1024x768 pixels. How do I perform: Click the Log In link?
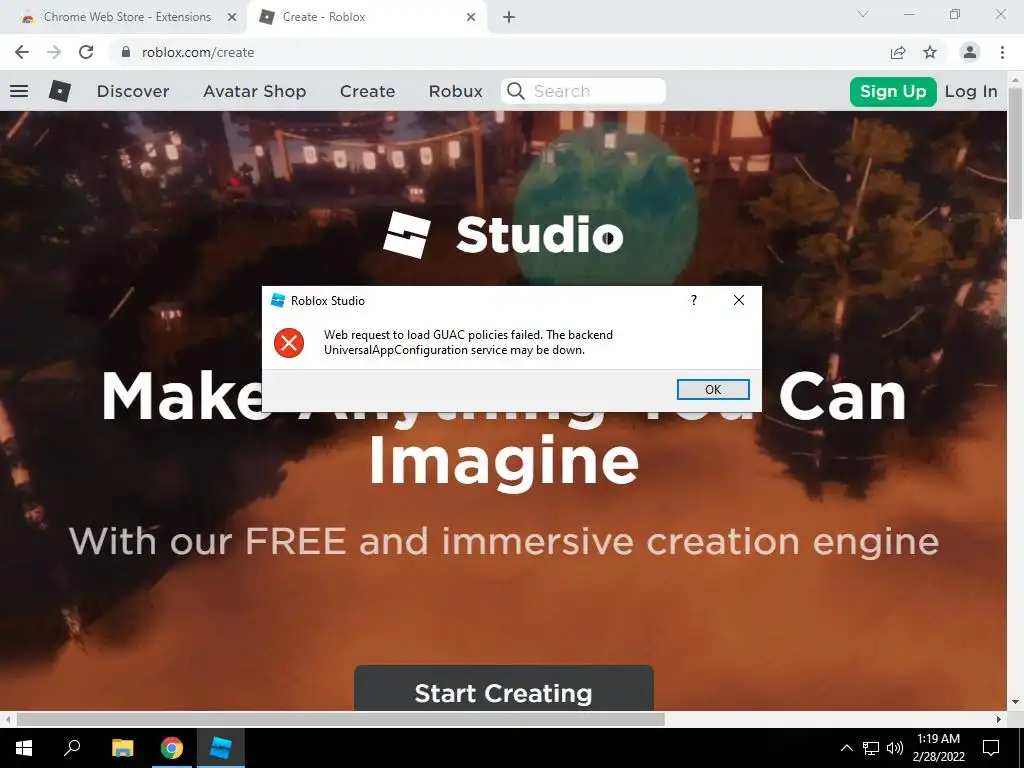pyautogui.click(x=971, y=91)
